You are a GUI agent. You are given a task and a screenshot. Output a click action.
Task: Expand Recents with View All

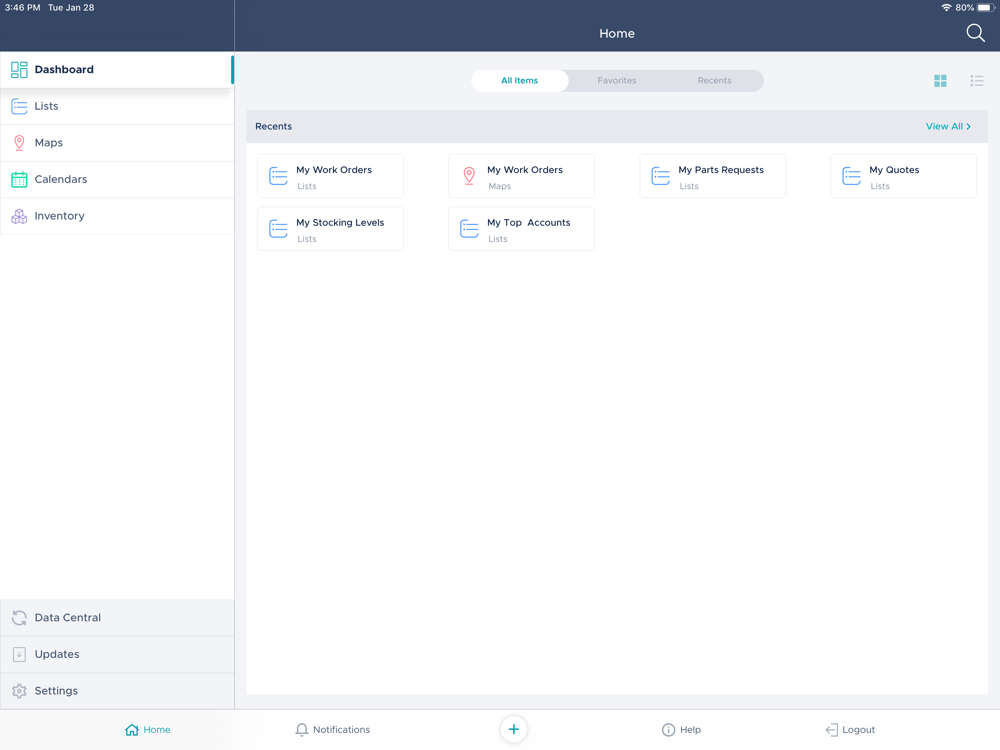947,127
